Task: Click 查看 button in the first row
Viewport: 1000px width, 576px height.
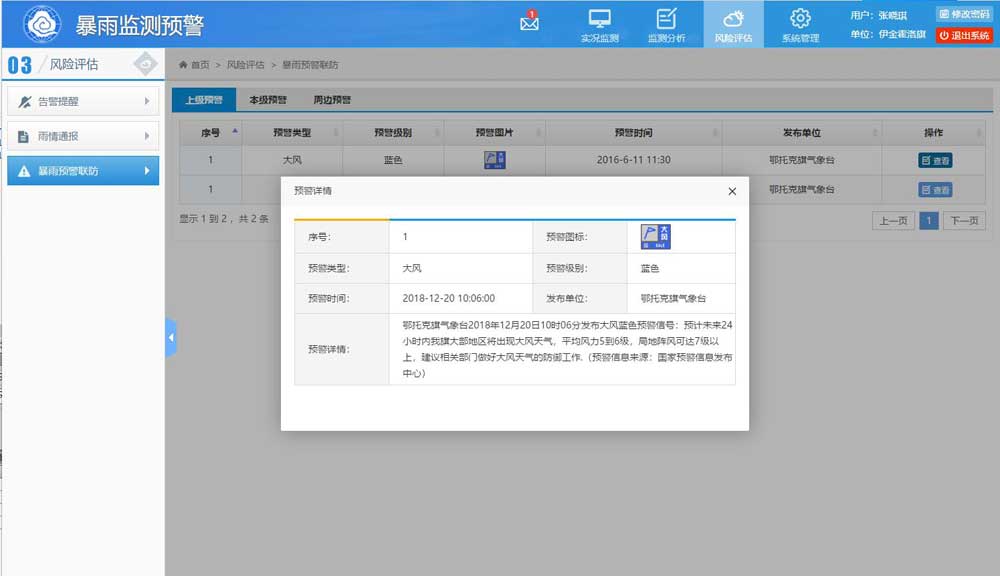Action: pos(935,160)
